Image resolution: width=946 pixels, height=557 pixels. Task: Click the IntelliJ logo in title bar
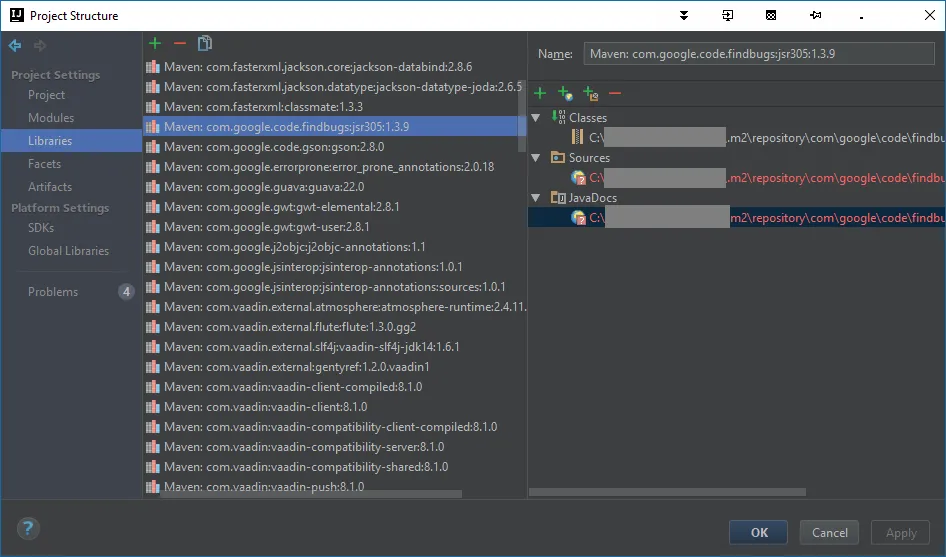(17, 15)
